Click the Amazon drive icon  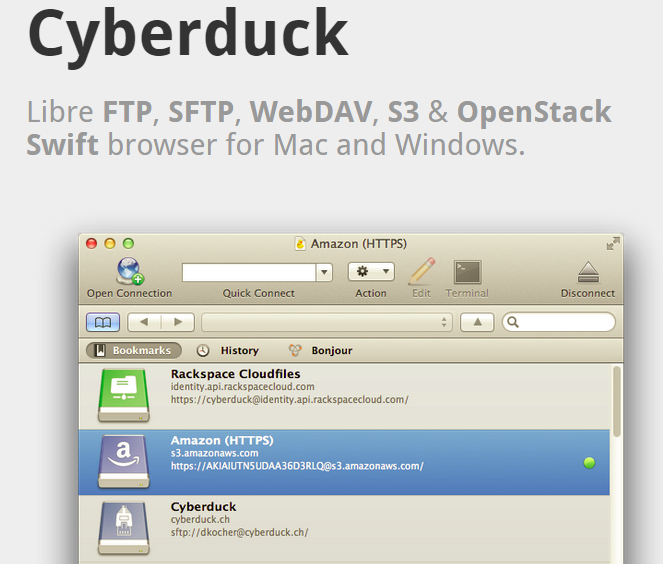[123, 462]
